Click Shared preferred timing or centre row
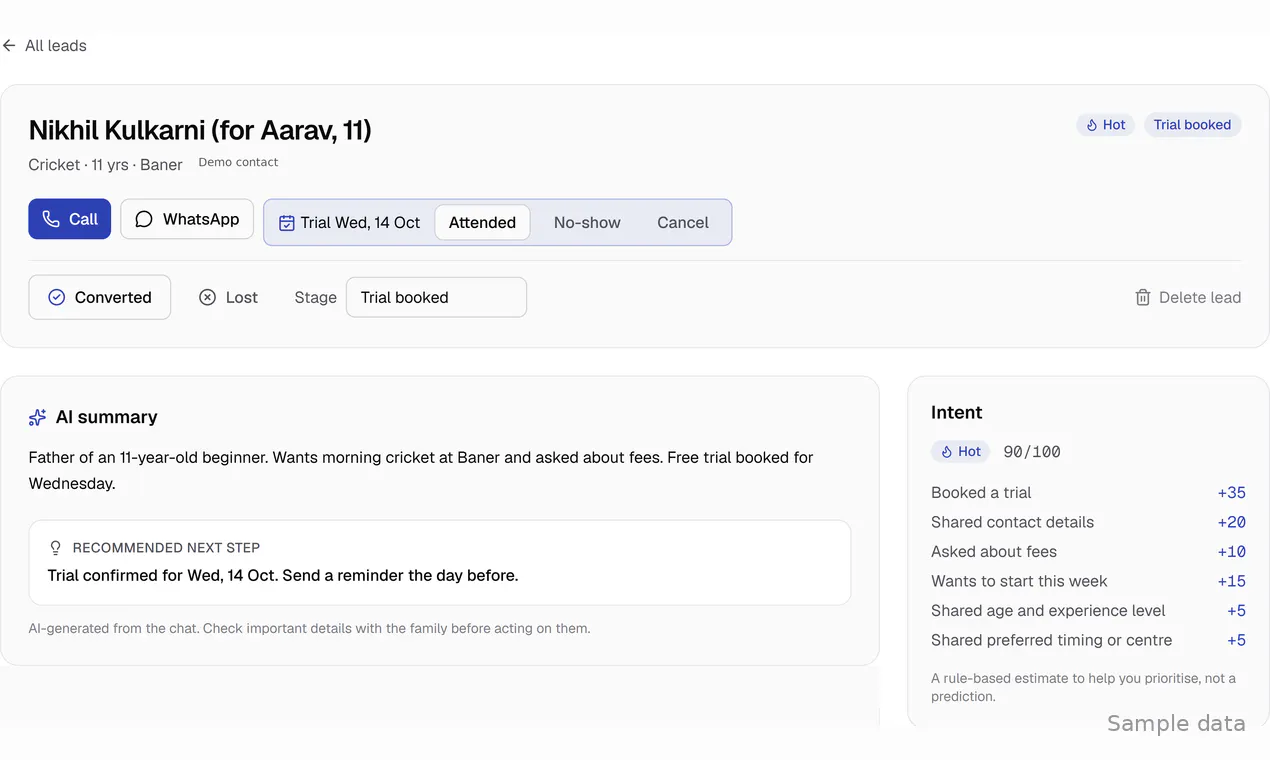Screen dimensions: 1270x760 coord(1088,640)
